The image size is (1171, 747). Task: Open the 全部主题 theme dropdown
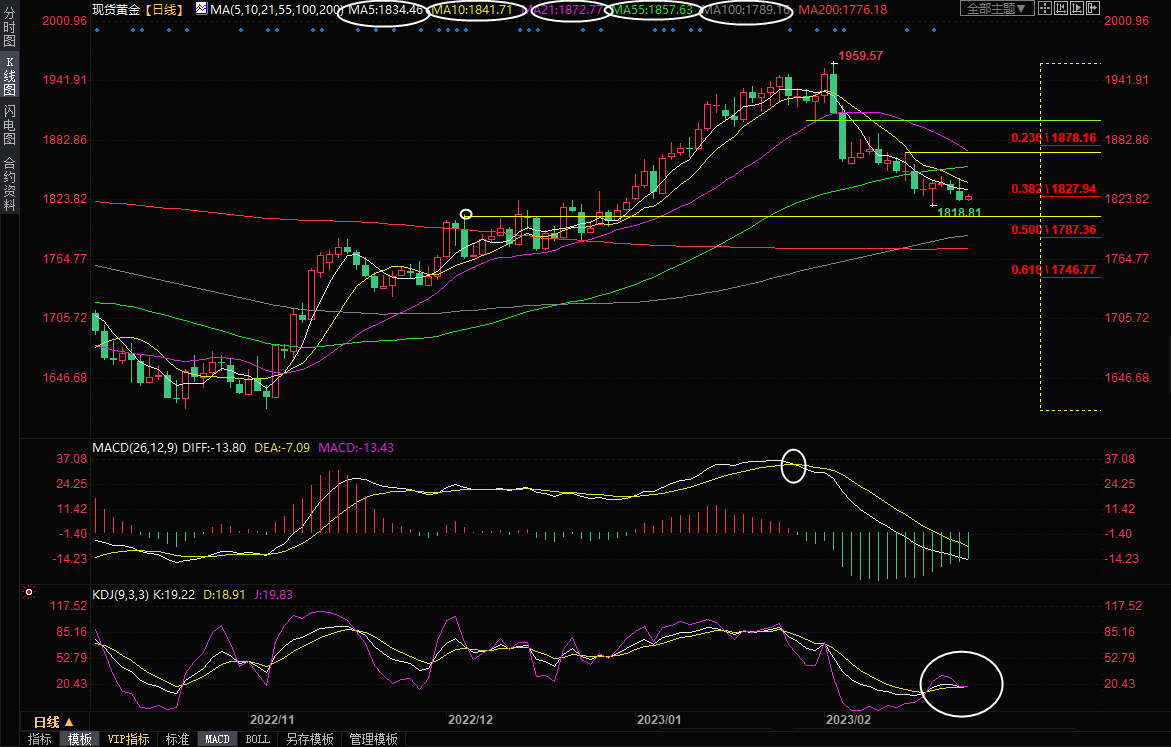(997, 8)
